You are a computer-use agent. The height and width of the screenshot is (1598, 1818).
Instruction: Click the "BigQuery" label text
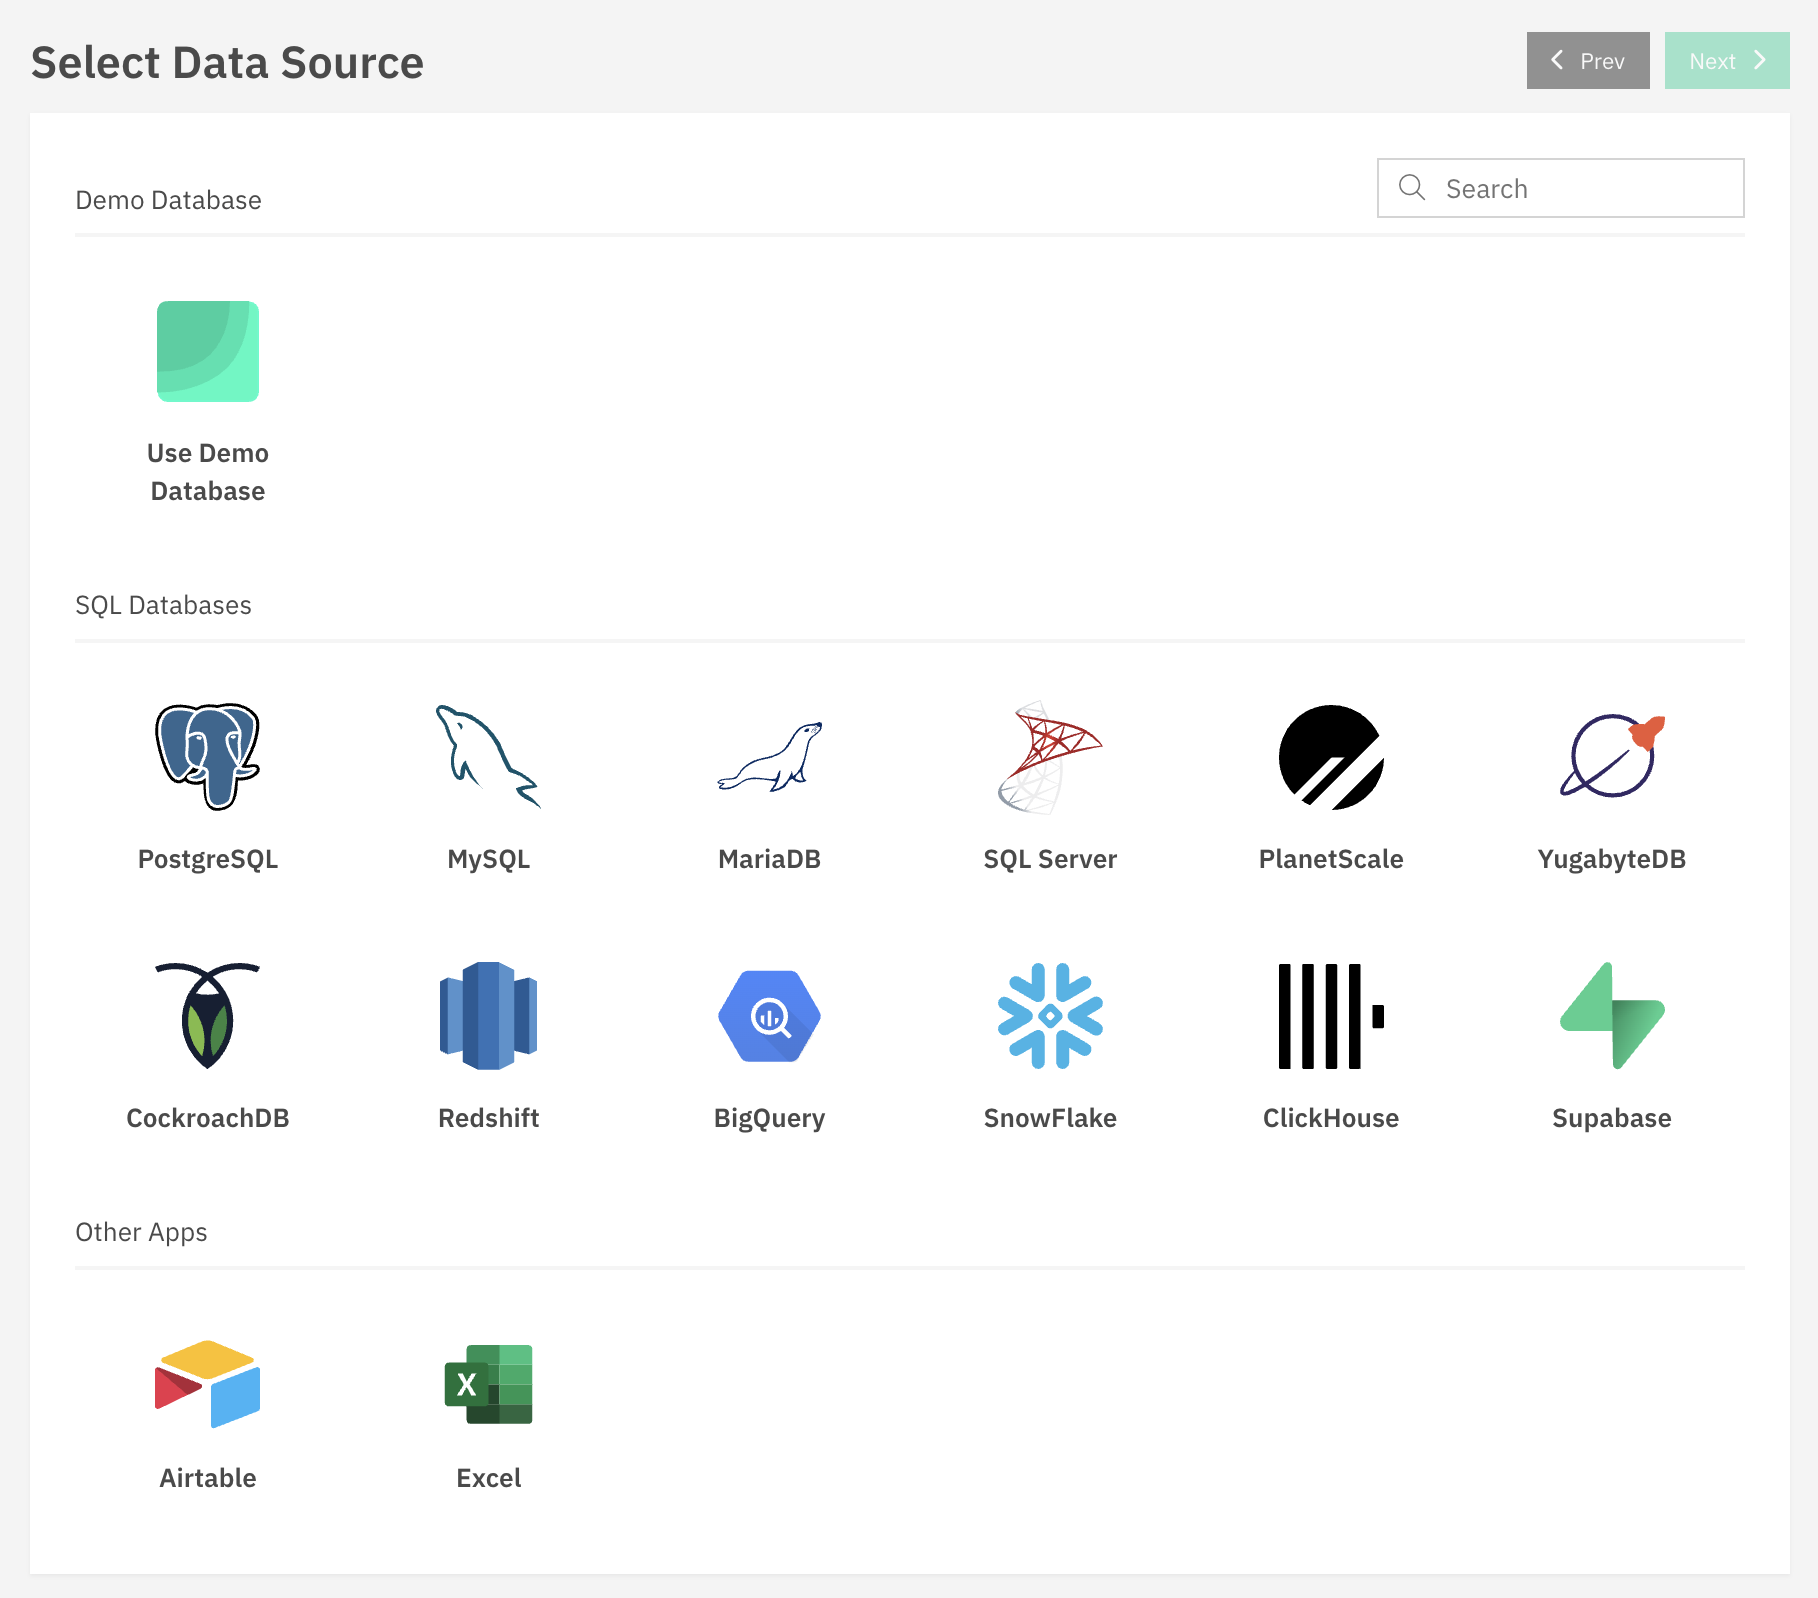pos(769,1118)
